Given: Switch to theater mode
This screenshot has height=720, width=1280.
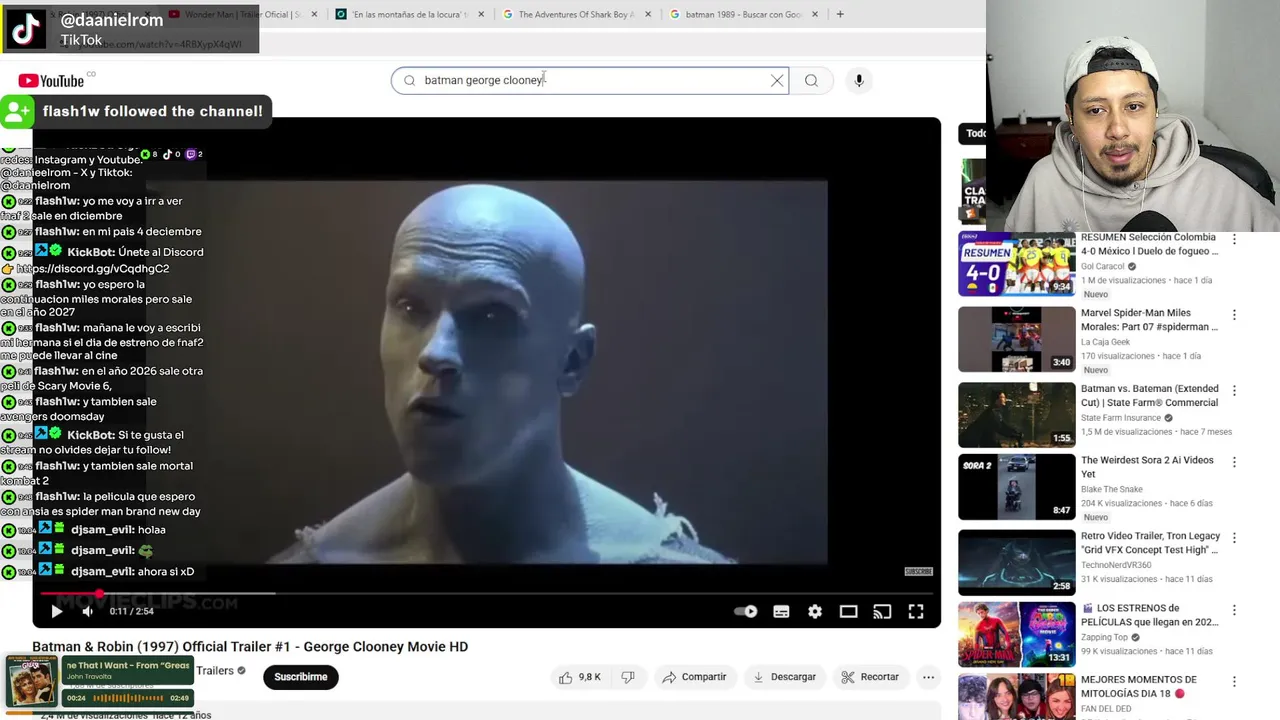Looking at the screenshot, I should tap(848, 611).
